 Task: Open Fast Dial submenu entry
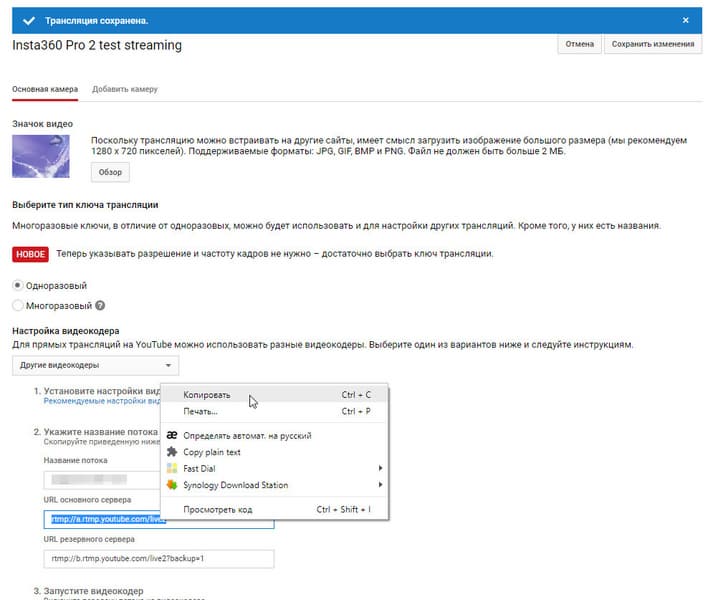click(x=274, y=469)
